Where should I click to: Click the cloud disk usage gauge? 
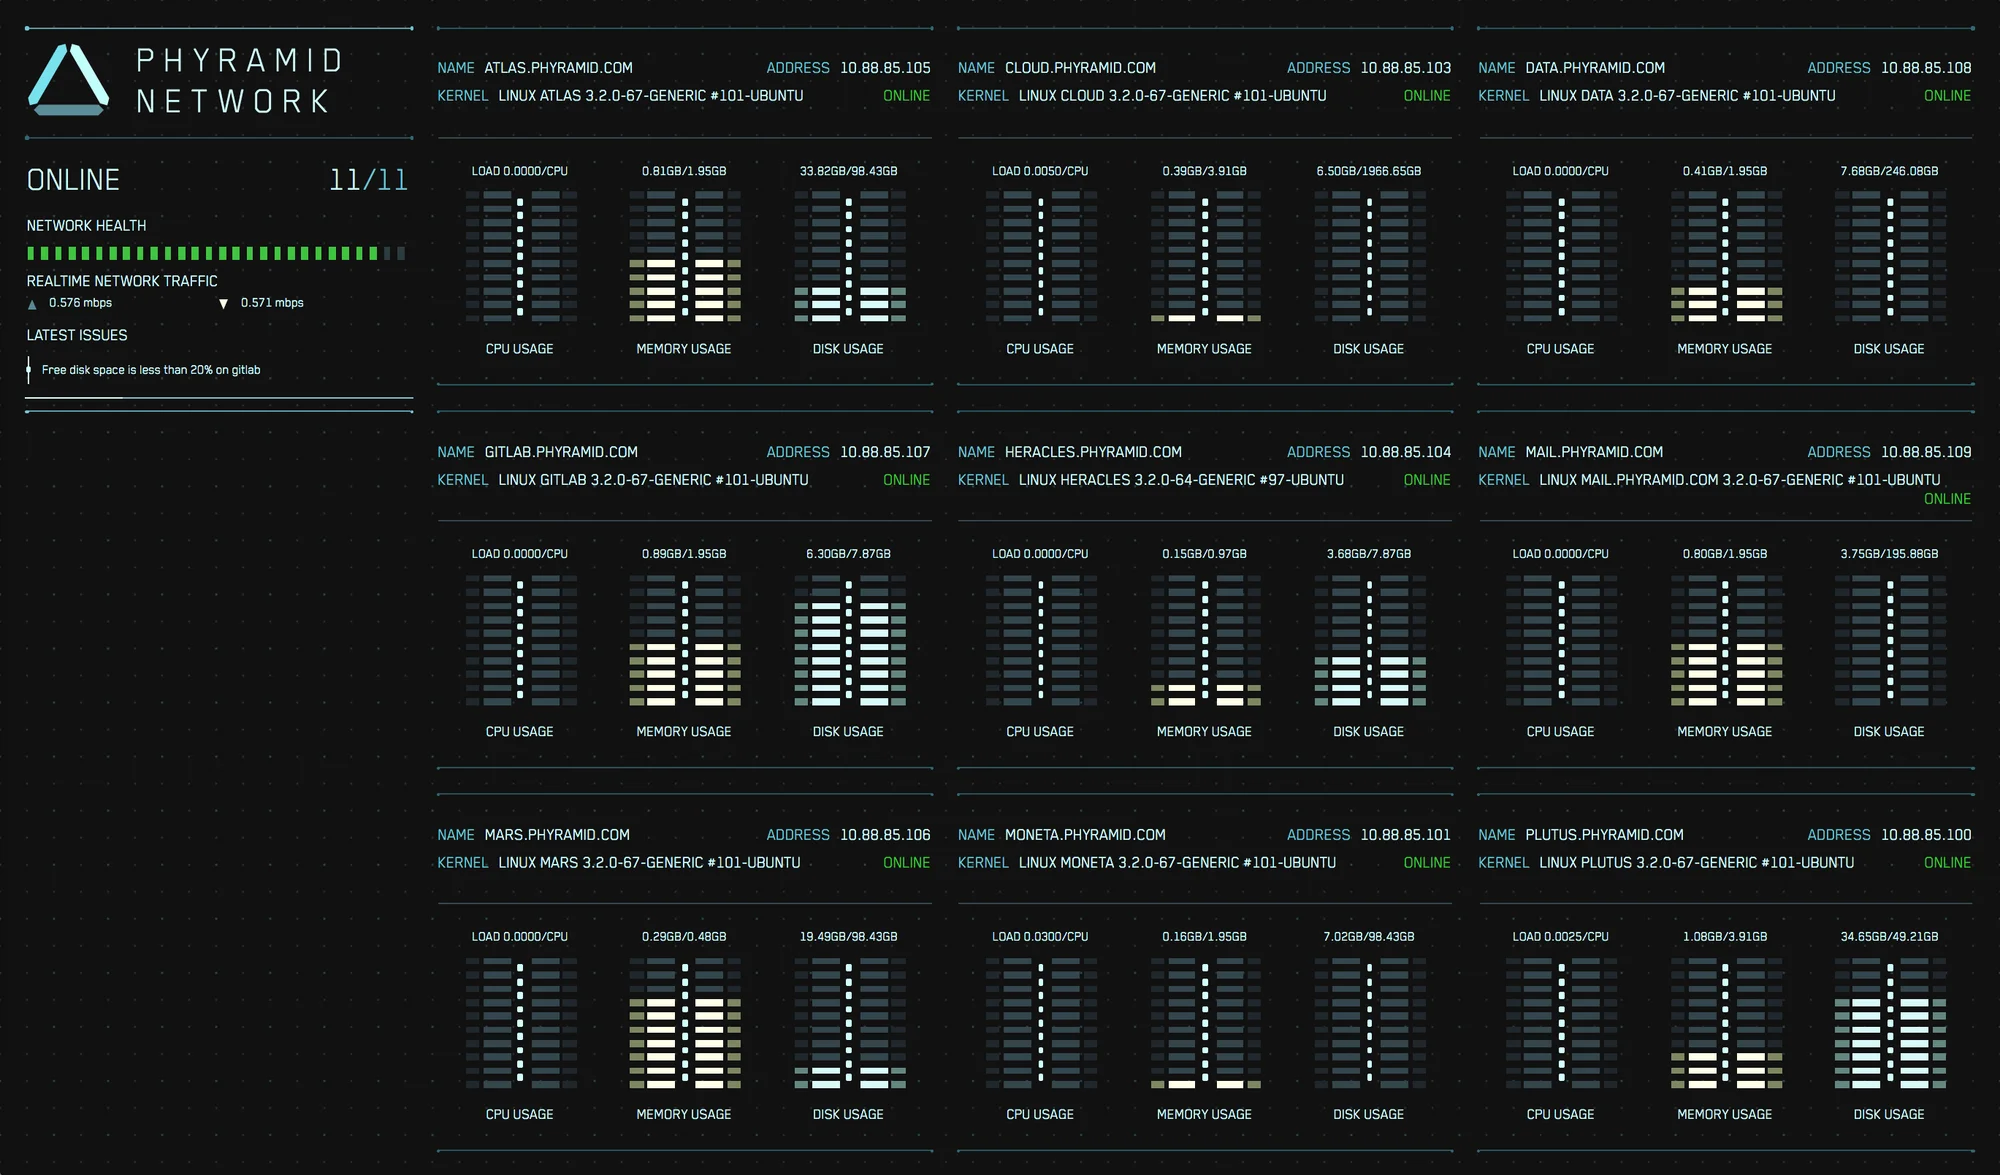(1369, 257)
